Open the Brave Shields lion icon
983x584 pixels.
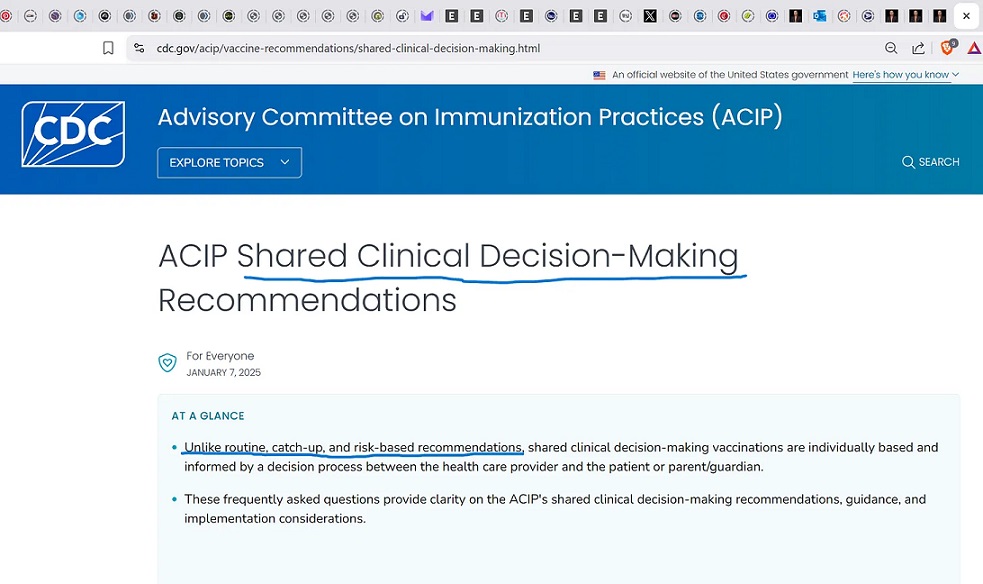[x=947, y=48]
